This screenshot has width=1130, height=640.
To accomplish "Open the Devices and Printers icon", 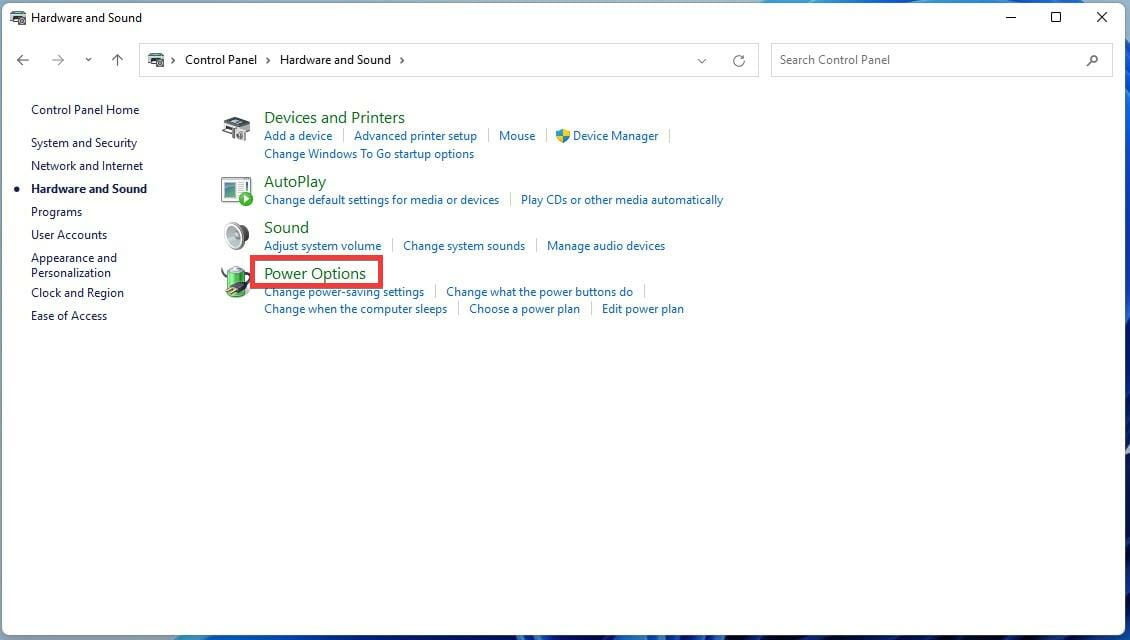I will (236, 128).
